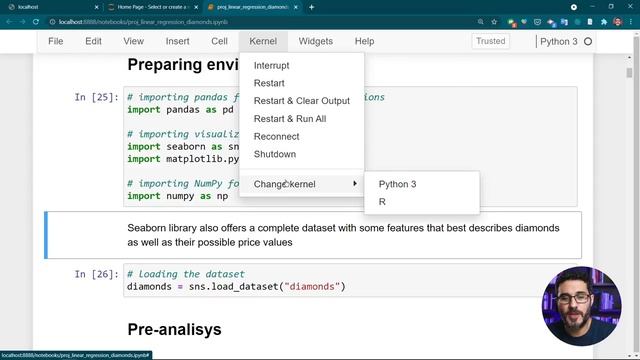The image size is (640, 360).
Task: Click the Pre-analisys heading
Action: (x=174, y=329)
